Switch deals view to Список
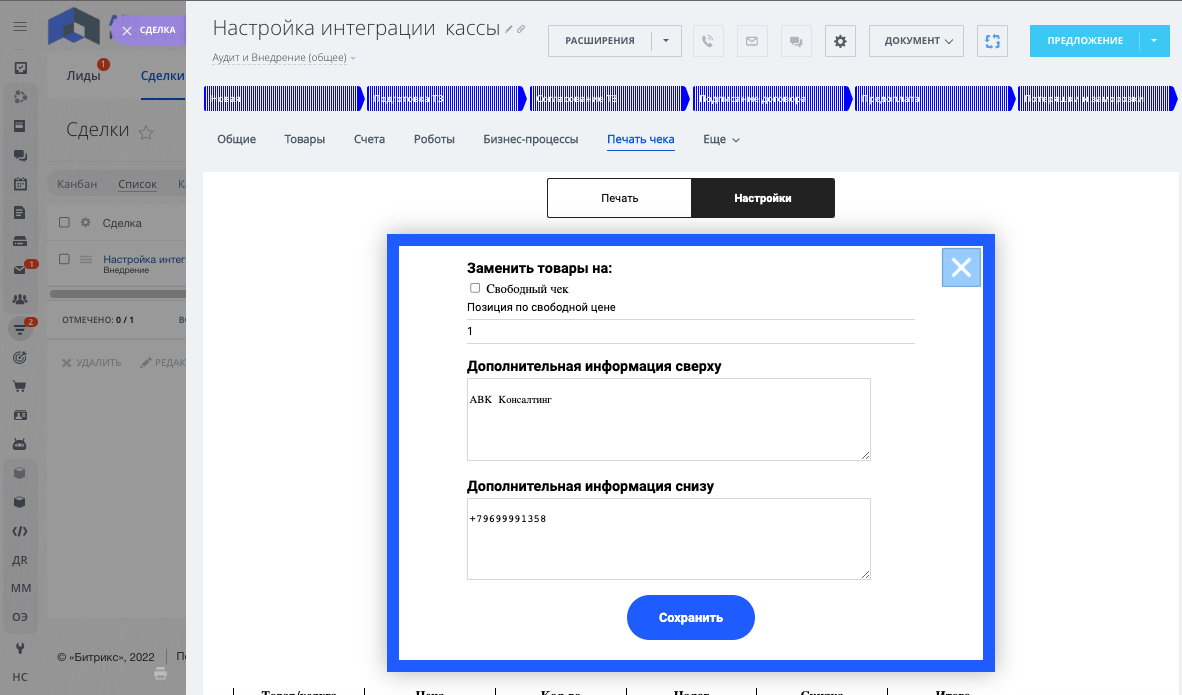Image resolution: width=1182 pixels, height=695 pixels. (x=137, y=184)
